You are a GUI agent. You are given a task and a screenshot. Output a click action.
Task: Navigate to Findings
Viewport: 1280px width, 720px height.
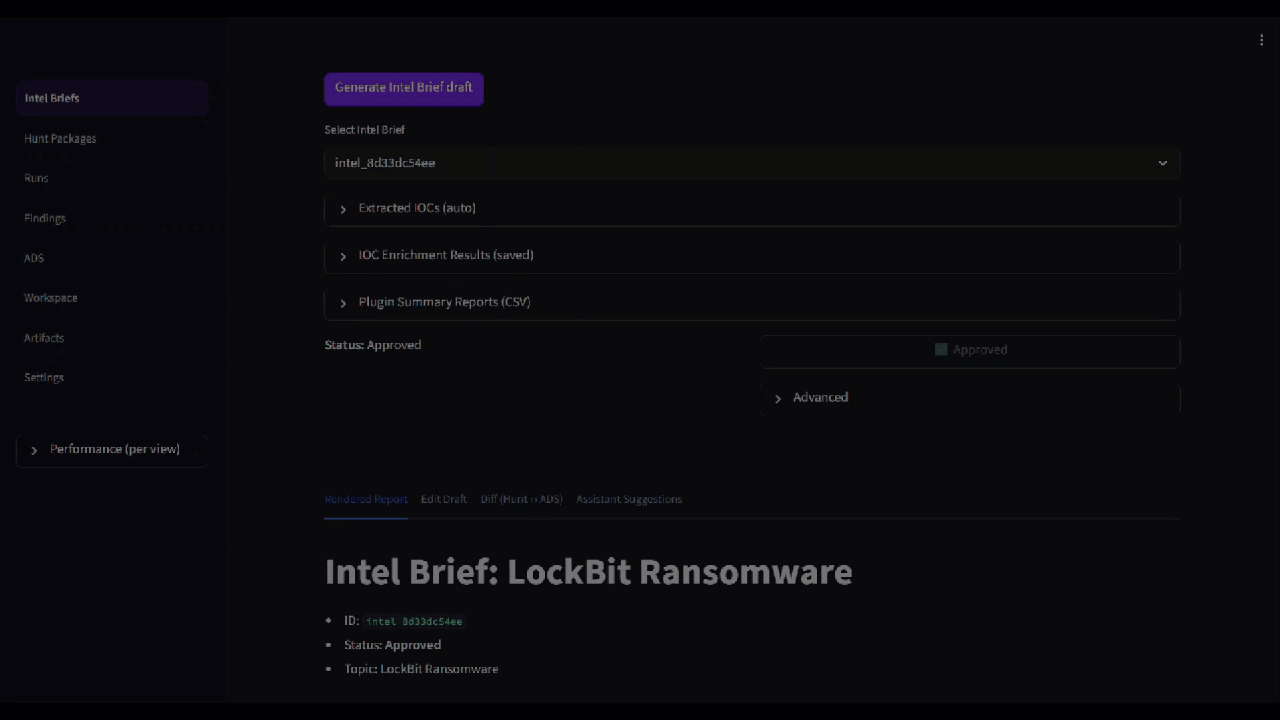click(x=112, y=218)
